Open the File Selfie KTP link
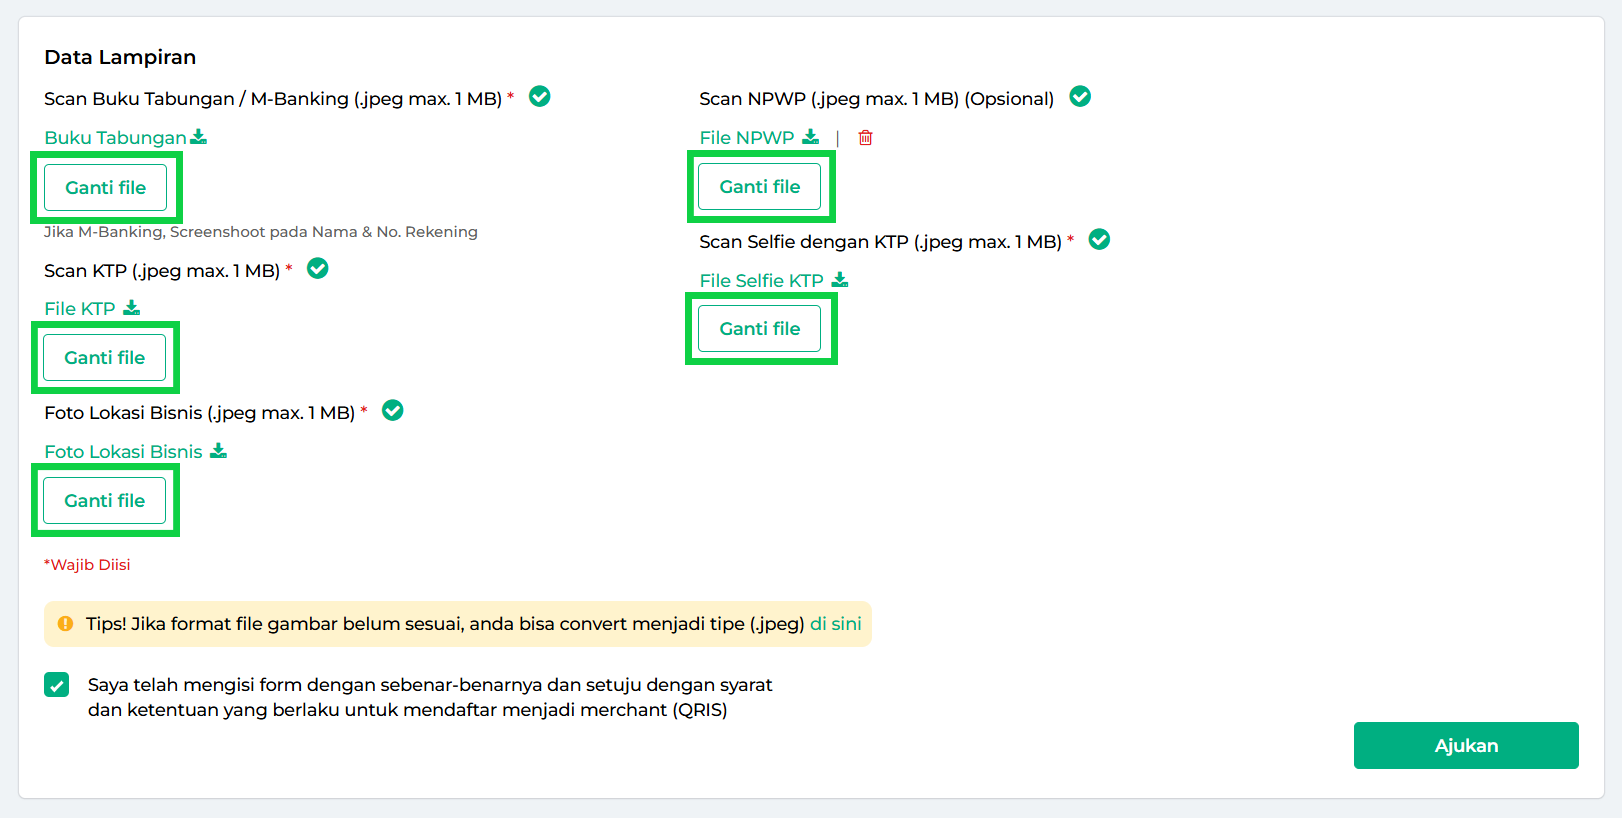 [x=761, y=281]
